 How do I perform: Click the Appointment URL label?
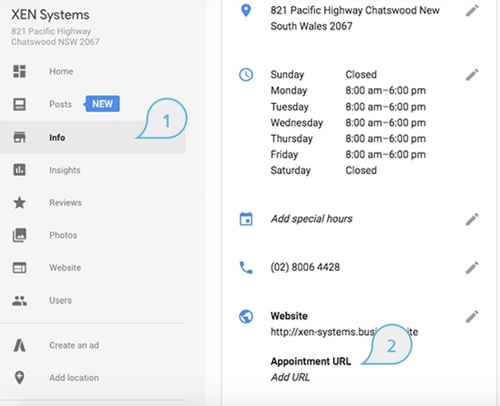click(311, 361)
